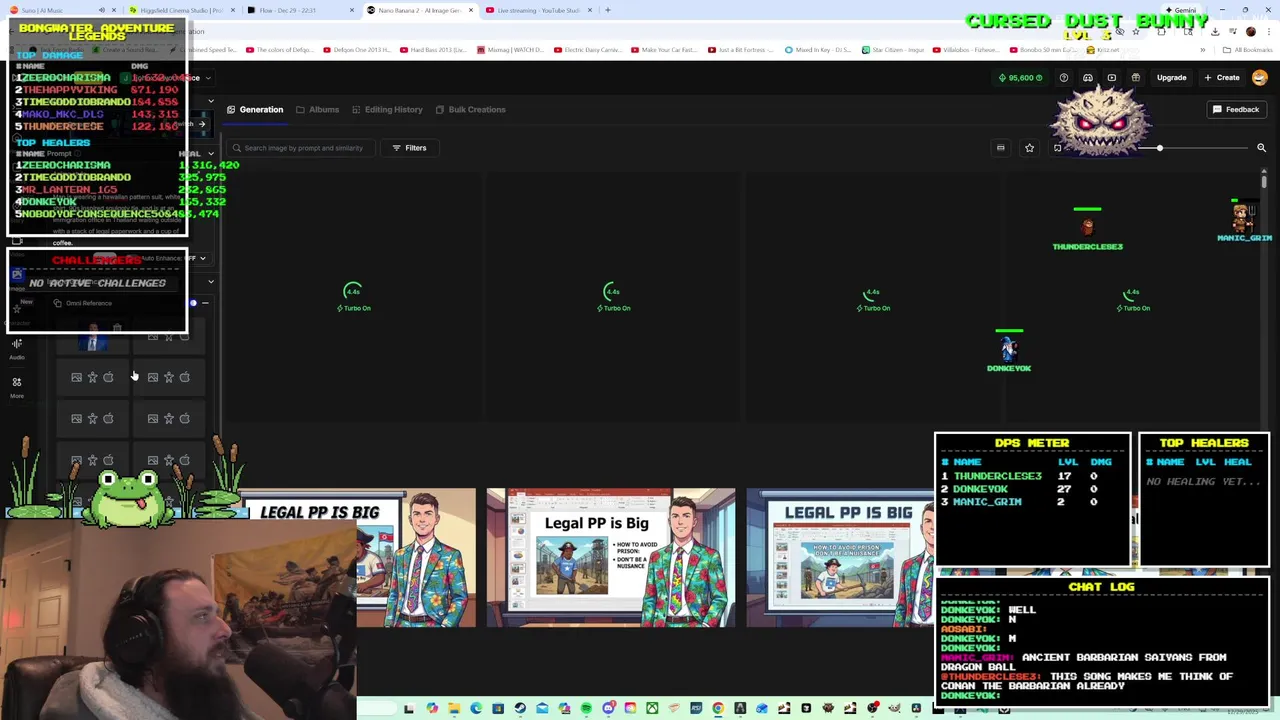Screen dimensions: 1280x720
Task: Open the Electric Daisy Carnival bookmark
Action: click(x=589, y=49)
